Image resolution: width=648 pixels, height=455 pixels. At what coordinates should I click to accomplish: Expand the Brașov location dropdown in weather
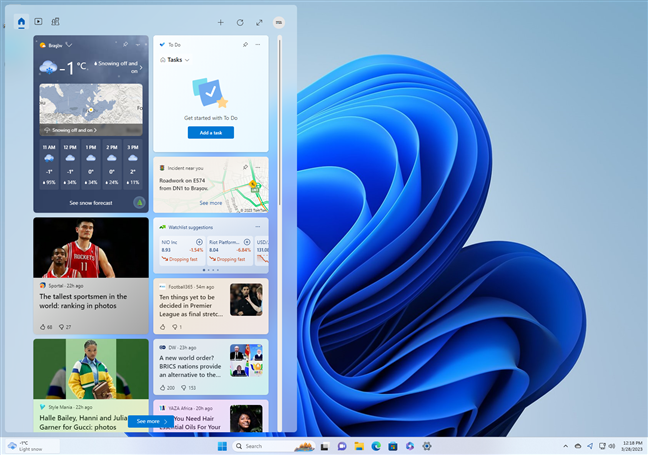[69, 45]
